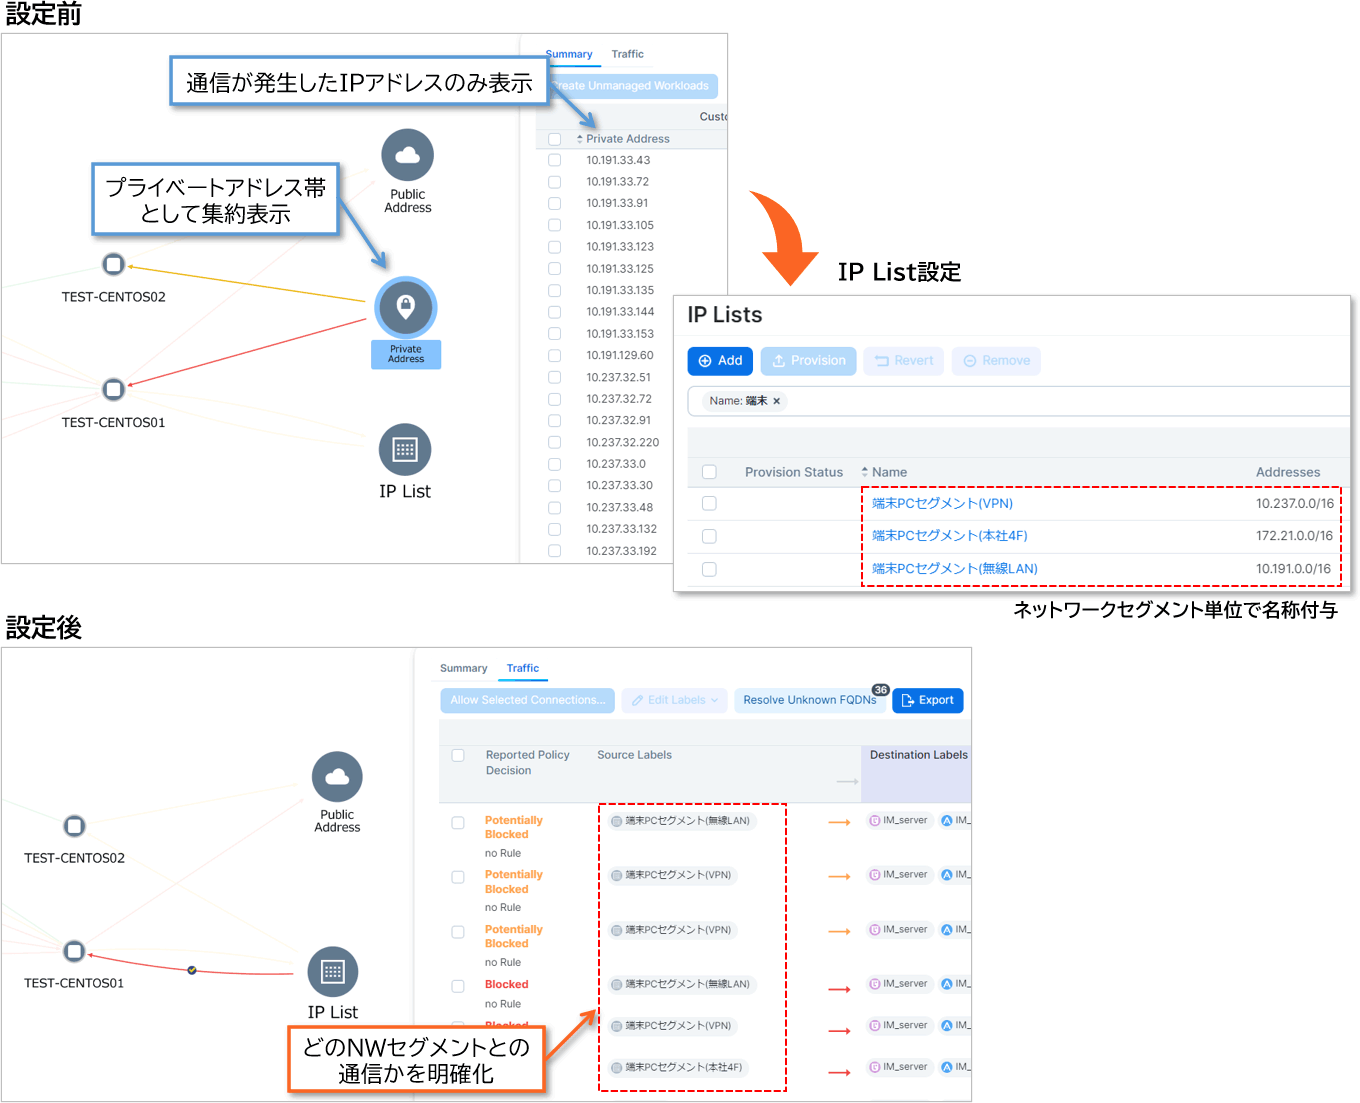This screenshot has width=1360, height=1103.
Task: Switch to the Summary tab in 設定後 panel
Action: point(463,668)
